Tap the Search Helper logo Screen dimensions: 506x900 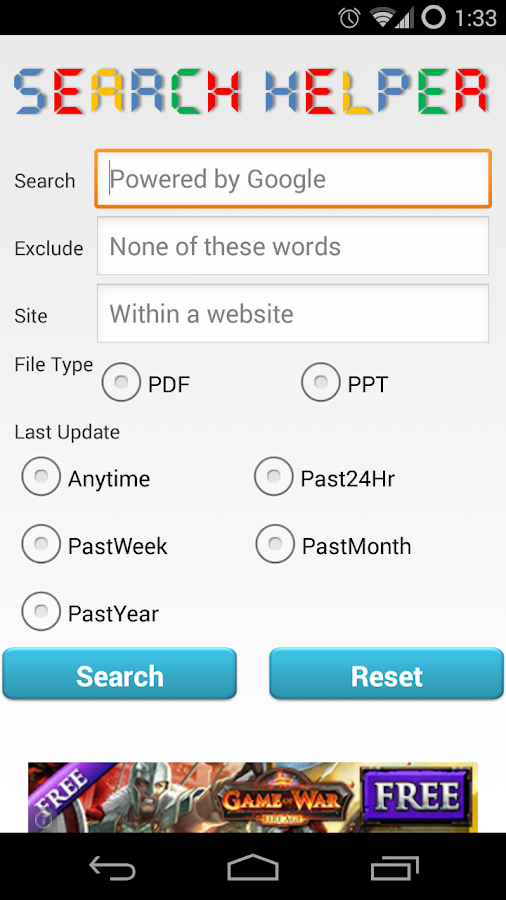tap(251, 91)
